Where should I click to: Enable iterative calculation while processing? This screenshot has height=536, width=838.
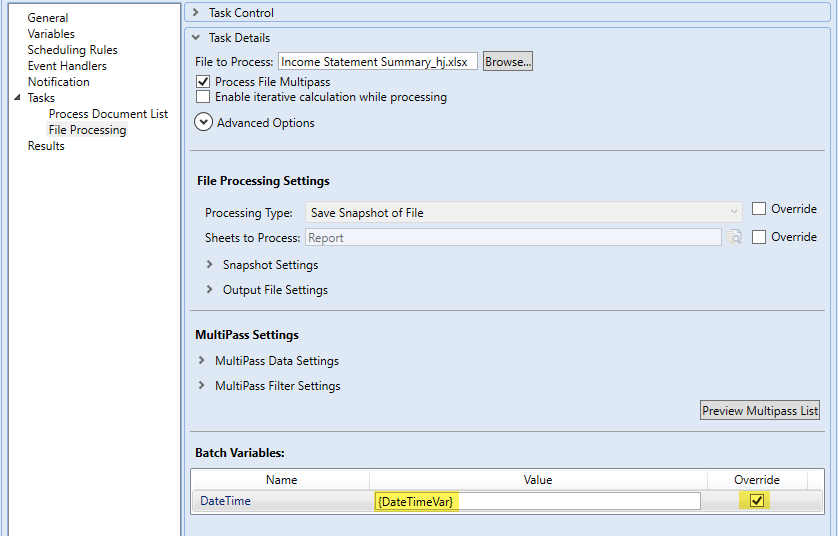(x=203, y=98)
